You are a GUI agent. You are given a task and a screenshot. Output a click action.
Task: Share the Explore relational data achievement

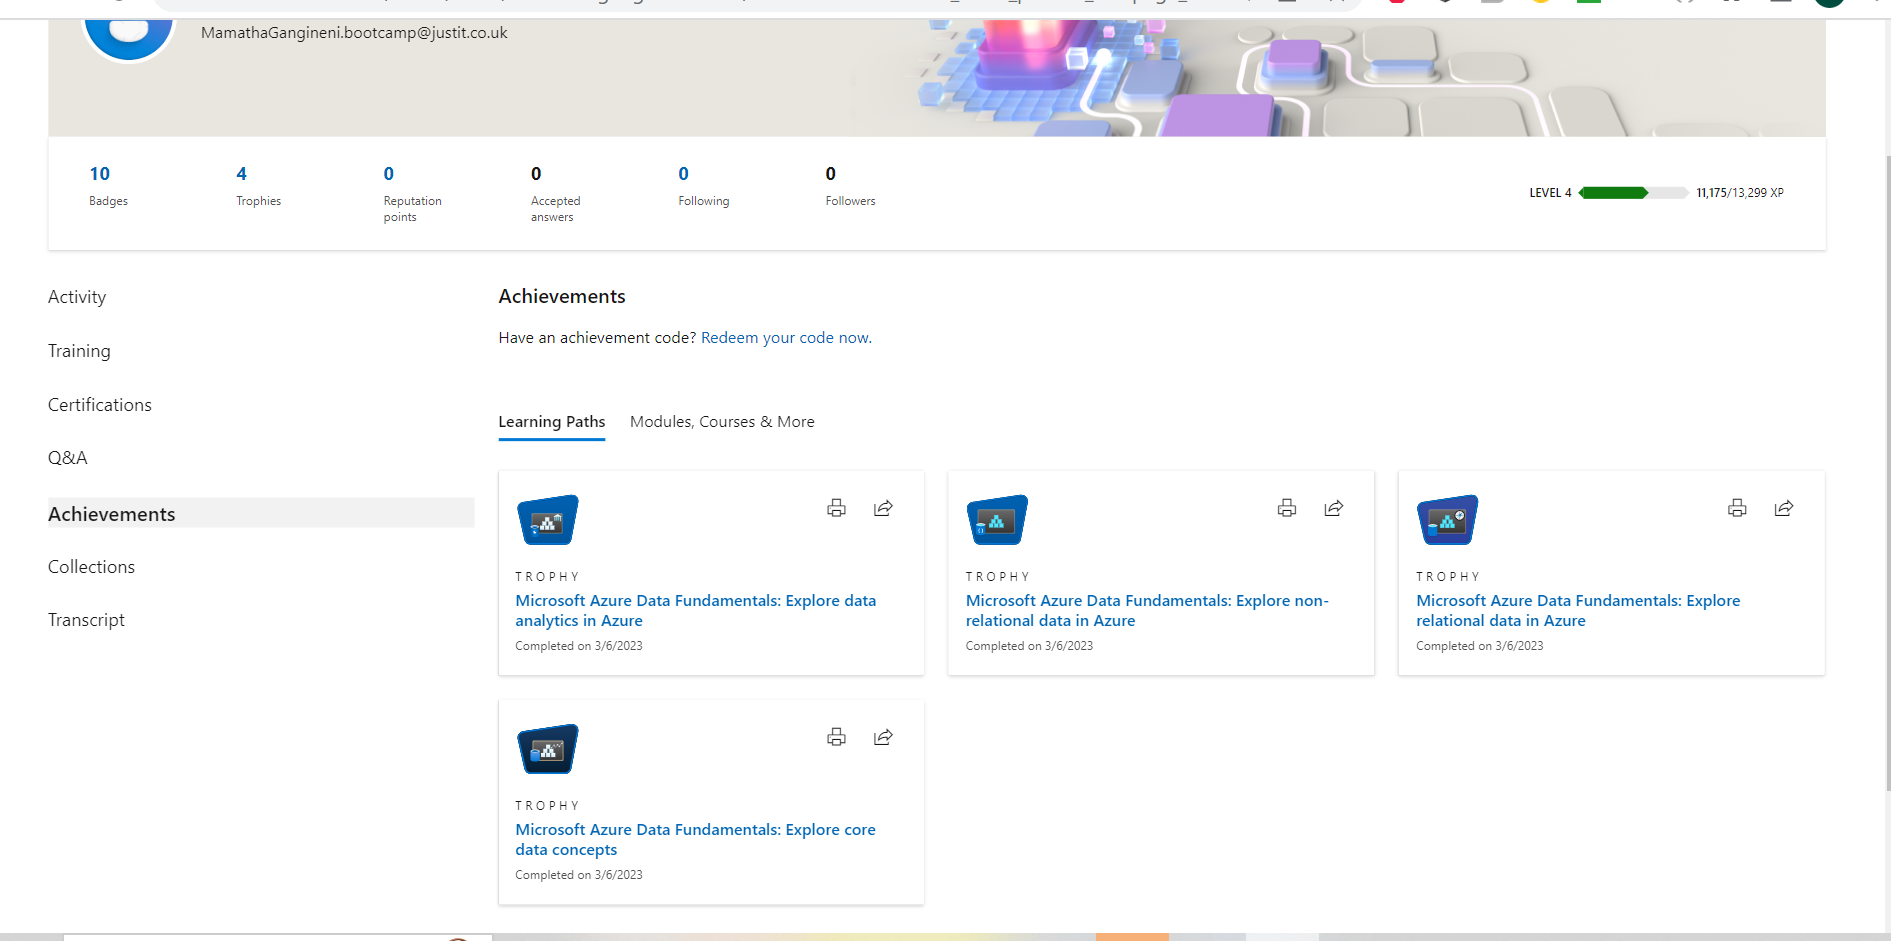[x=1784, y=508]
